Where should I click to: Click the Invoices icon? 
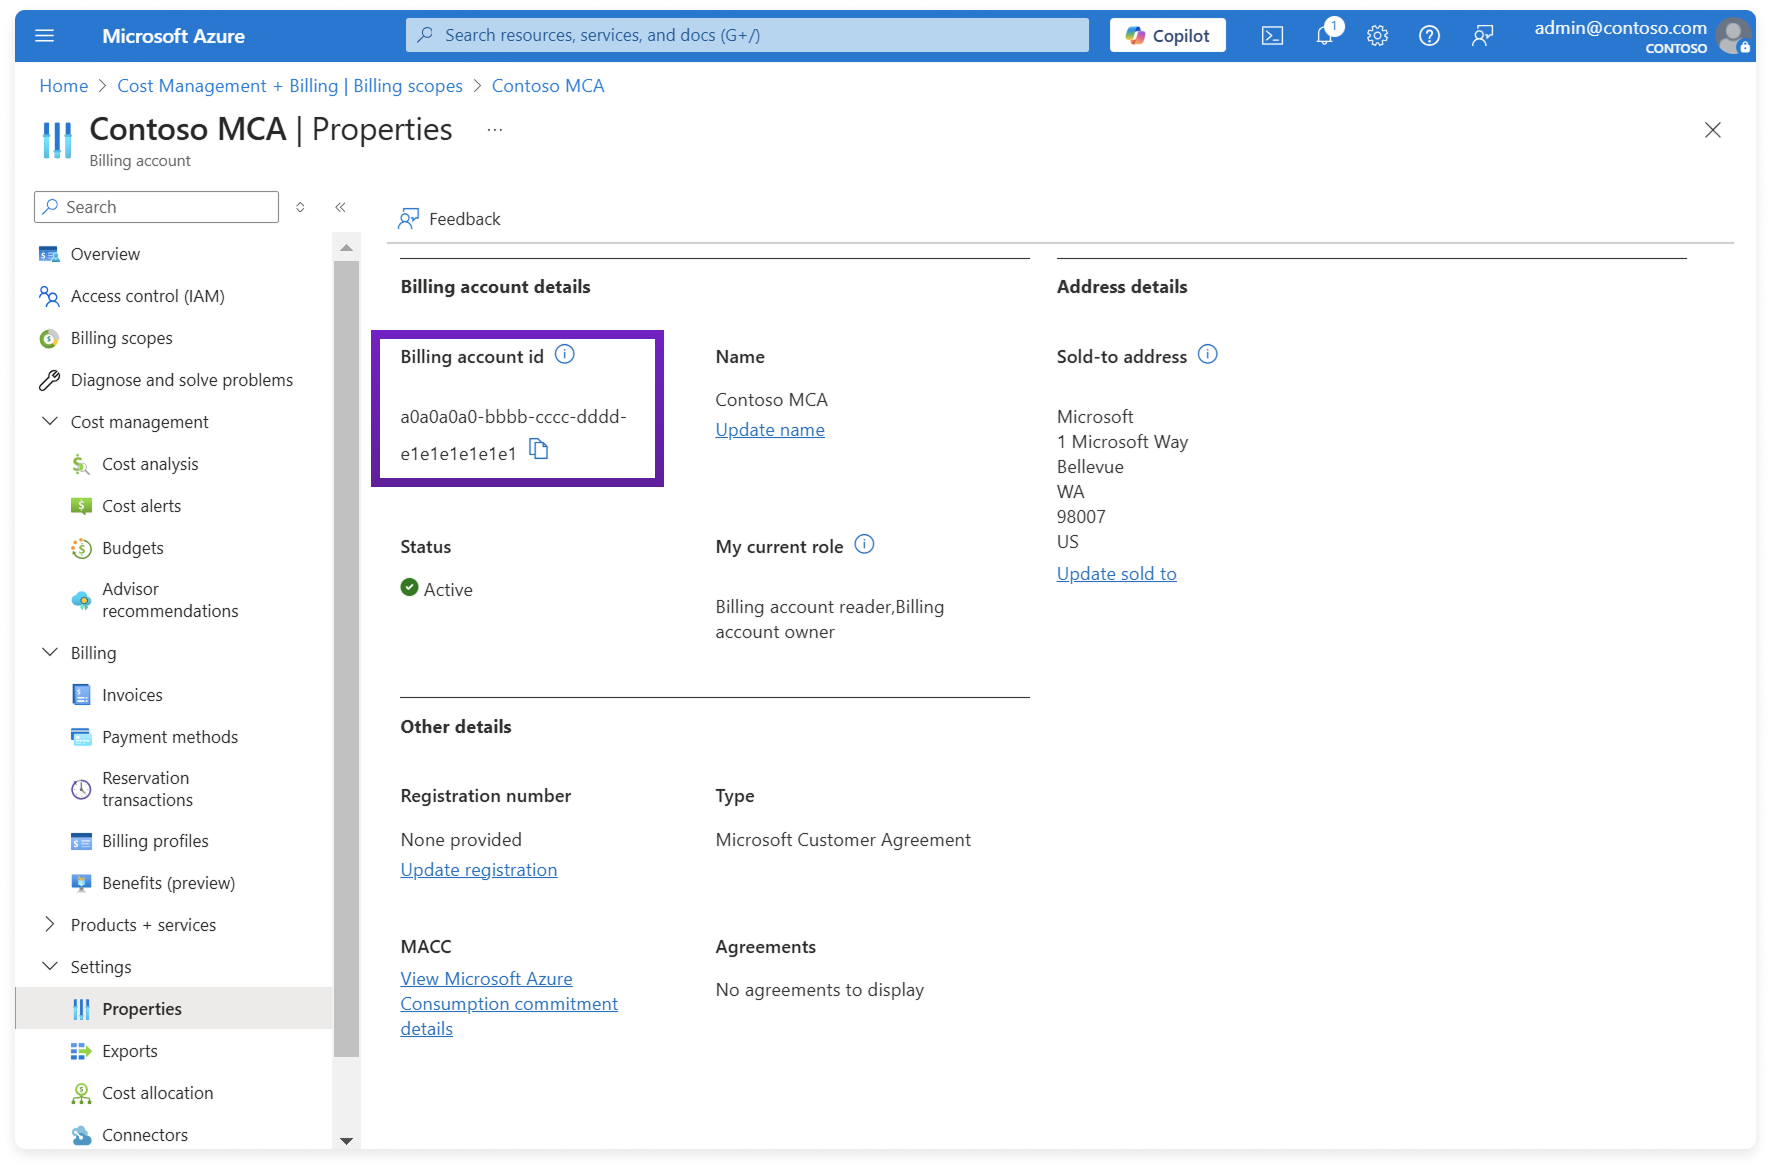[81, 695]
